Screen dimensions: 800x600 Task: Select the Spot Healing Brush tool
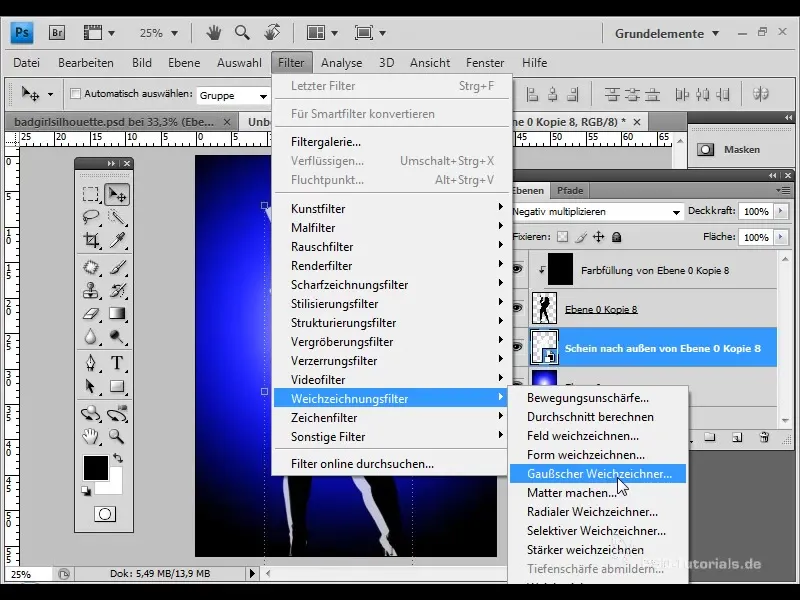91,267
